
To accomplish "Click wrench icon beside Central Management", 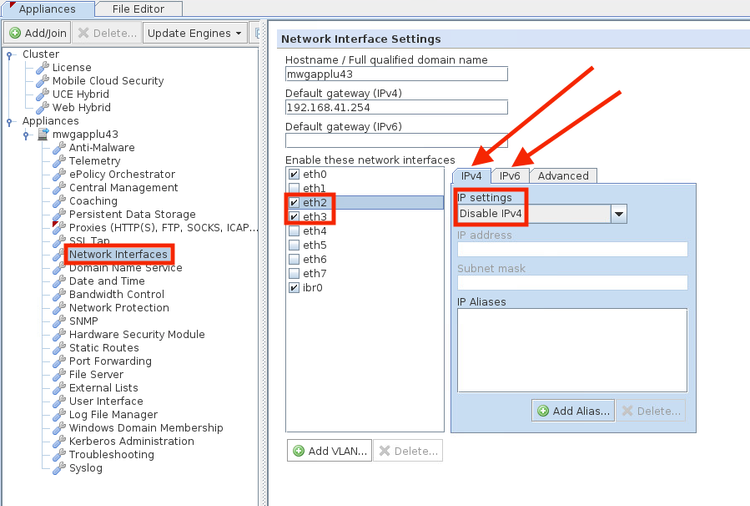I will [59, 187].
